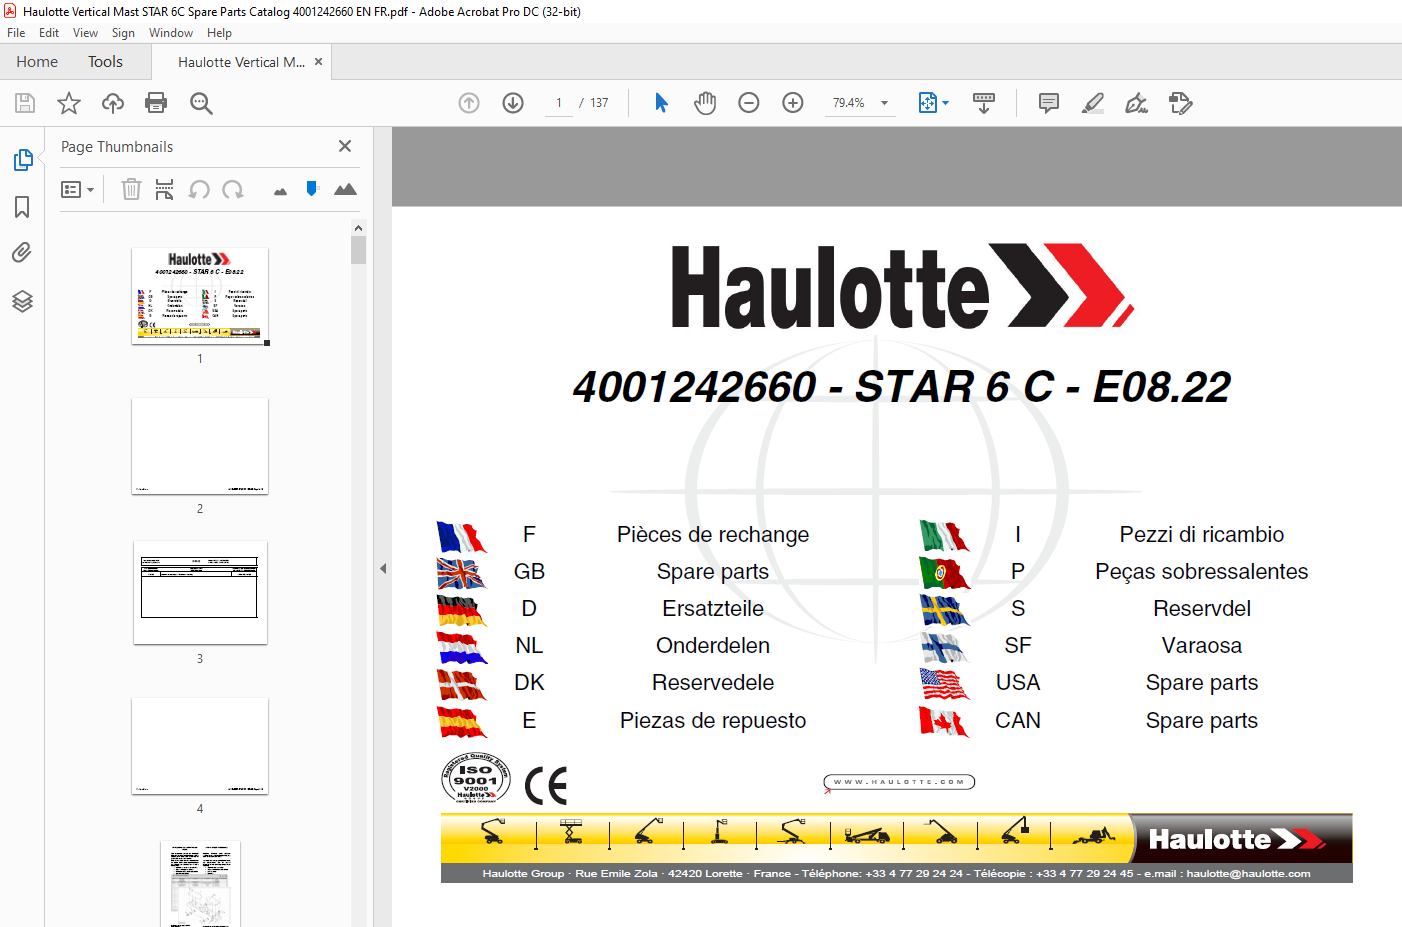Click the page number input field
This screenshot has width=1402, height=927.
[559, 103]
